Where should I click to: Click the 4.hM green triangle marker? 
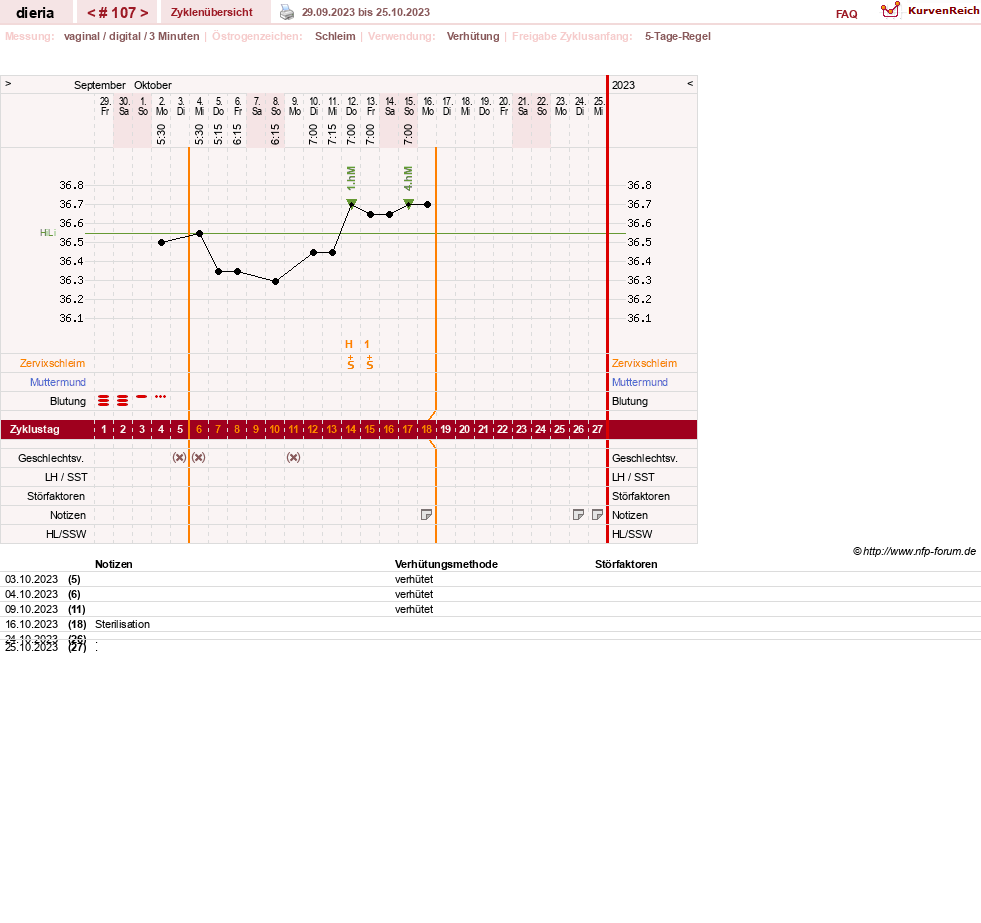pyautogui.click(x=409, y=203)
